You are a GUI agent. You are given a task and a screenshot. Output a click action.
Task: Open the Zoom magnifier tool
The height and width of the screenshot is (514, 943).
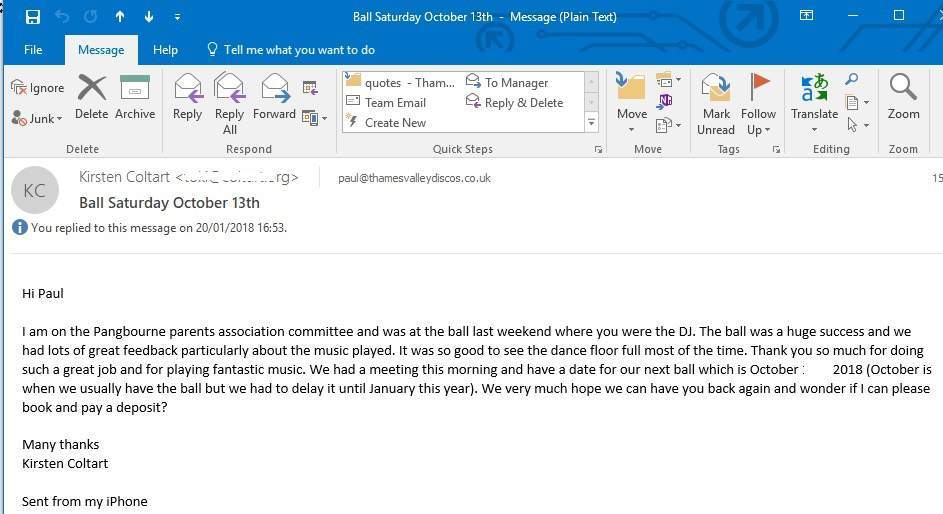[x=903, y=97]
